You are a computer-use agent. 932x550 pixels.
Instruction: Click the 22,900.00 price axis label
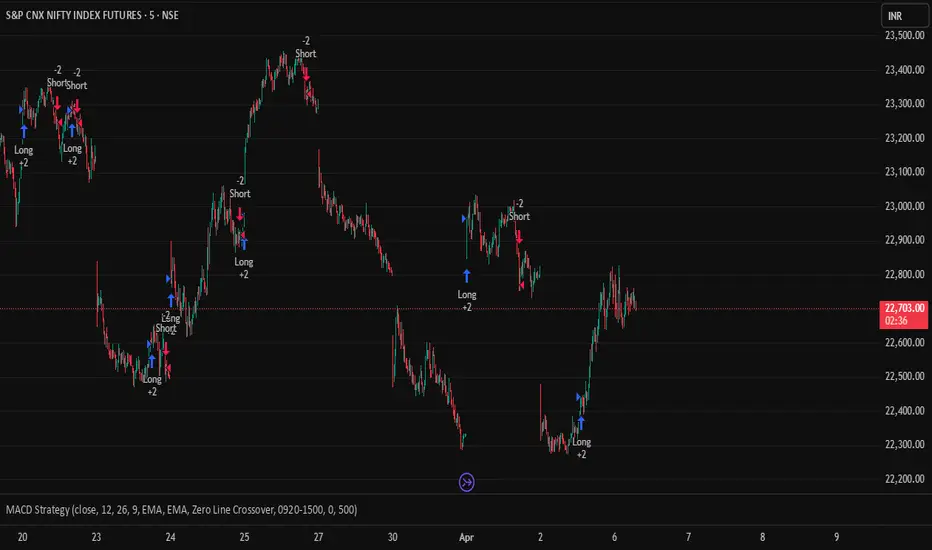[x=905, y=240]
